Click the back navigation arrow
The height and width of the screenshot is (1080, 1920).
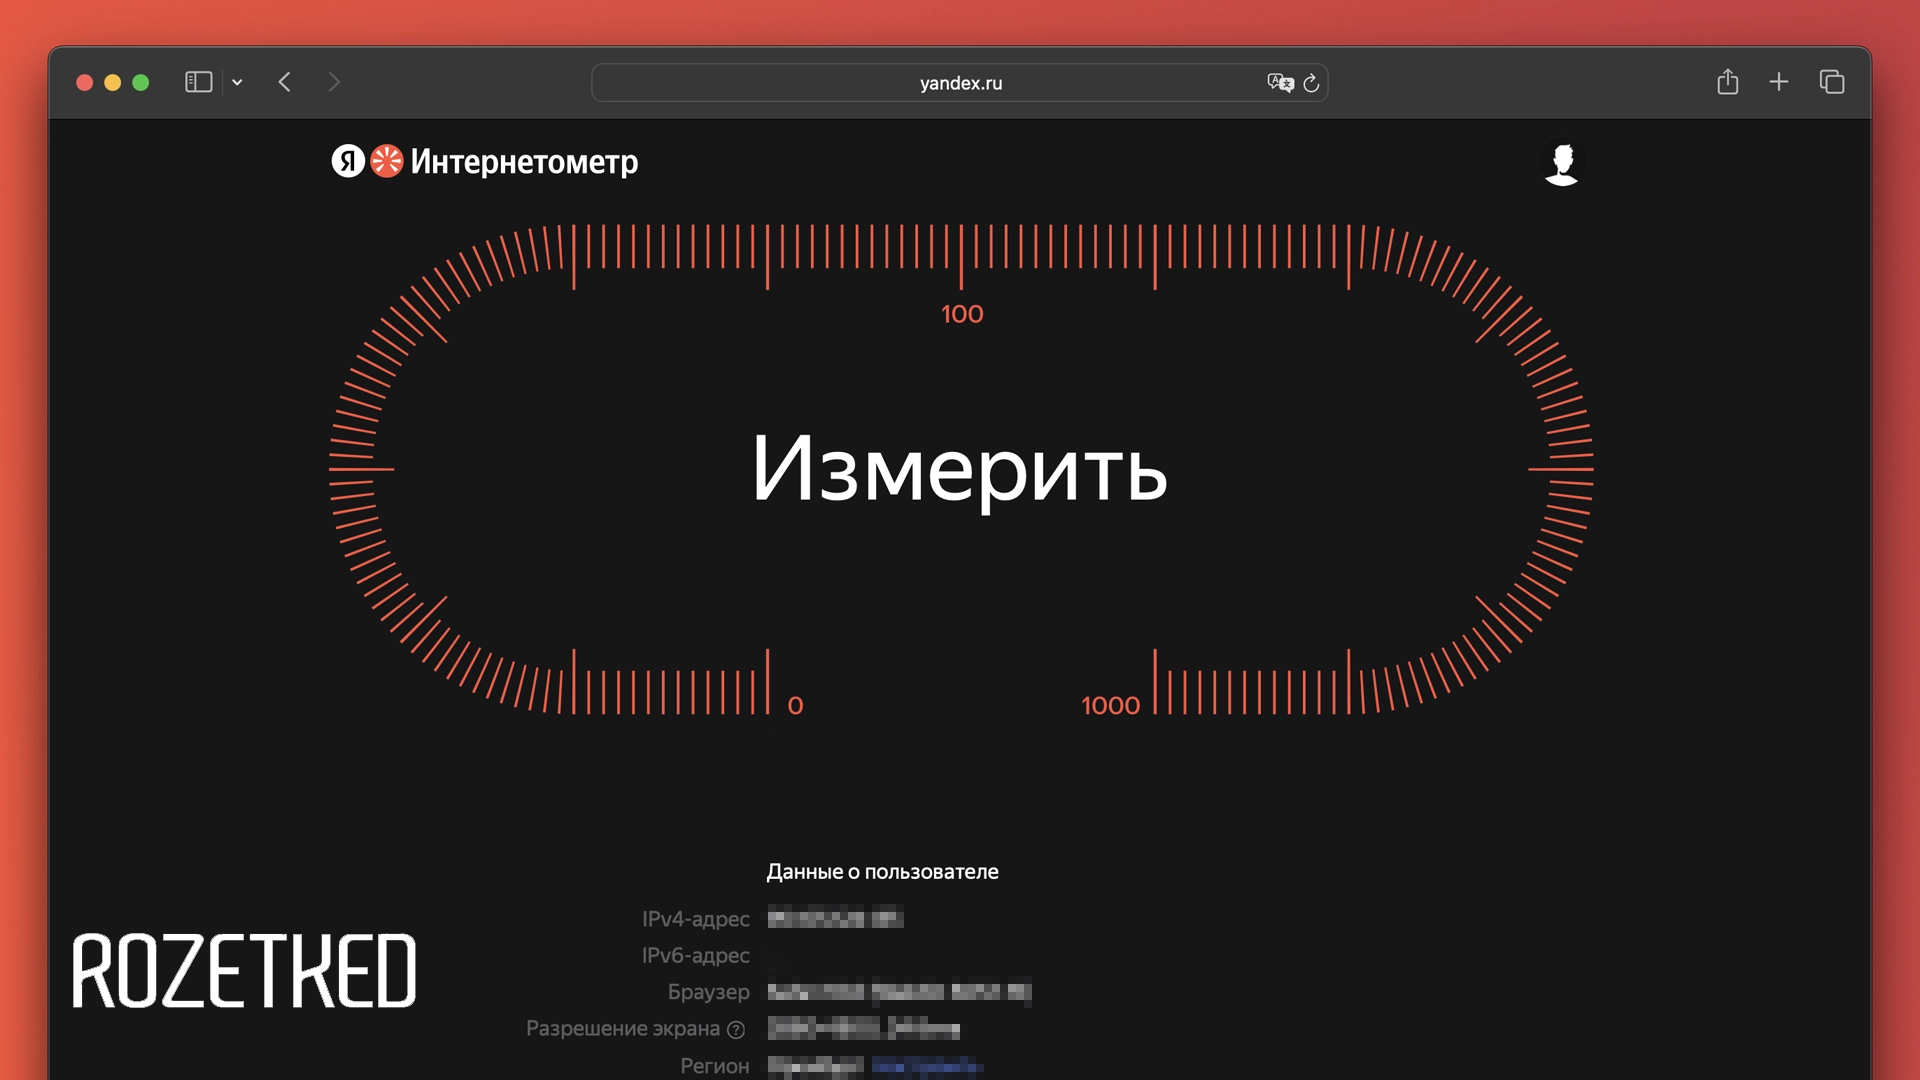tap(285, 82)
